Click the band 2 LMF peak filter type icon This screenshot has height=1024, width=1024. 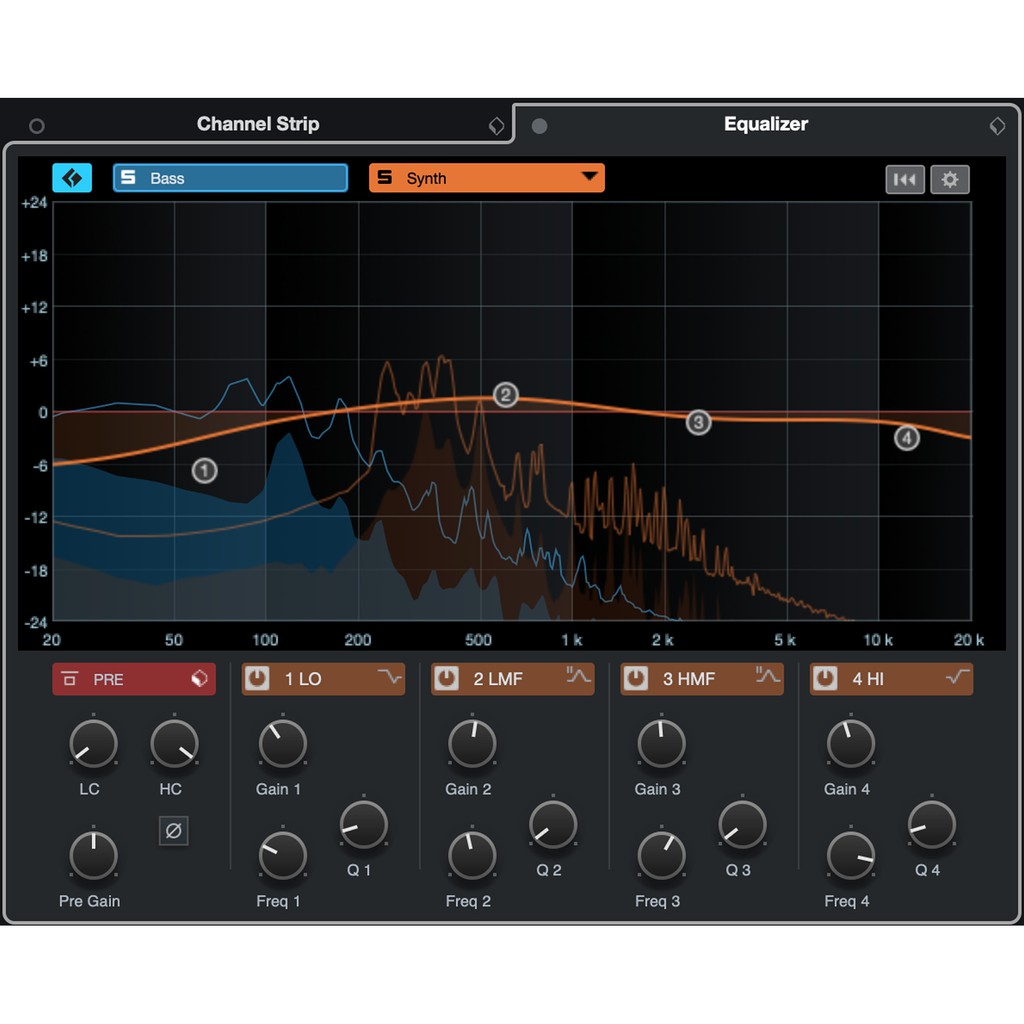point(578,678)
